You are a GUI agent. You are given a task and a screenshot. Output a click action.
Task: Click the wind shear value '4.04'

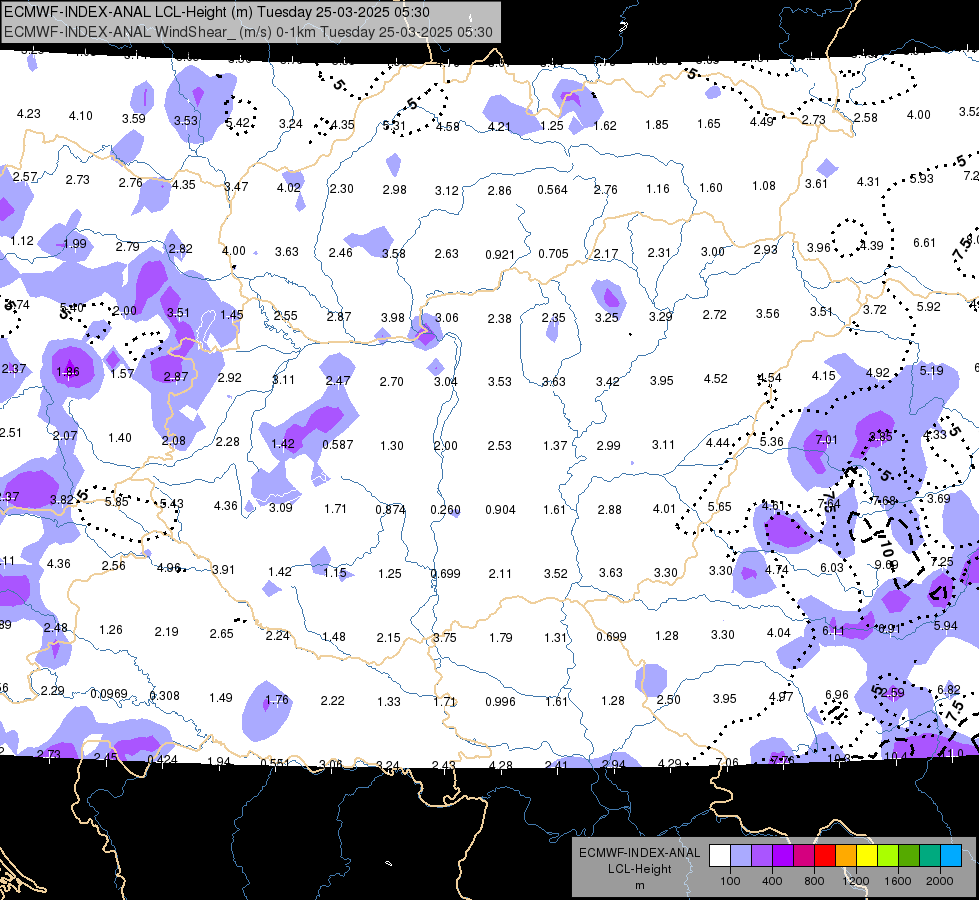pyautogui.click(x=779, y=633)
